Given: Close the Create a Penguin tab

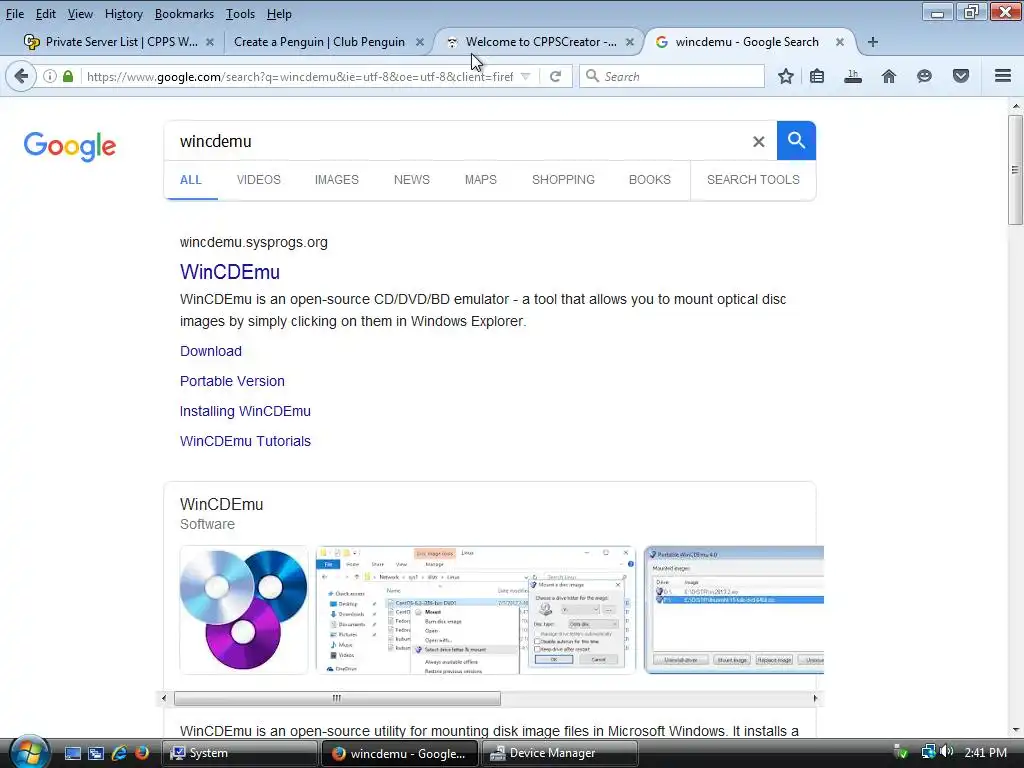Looking at the screenshot, I should (420, 42).
